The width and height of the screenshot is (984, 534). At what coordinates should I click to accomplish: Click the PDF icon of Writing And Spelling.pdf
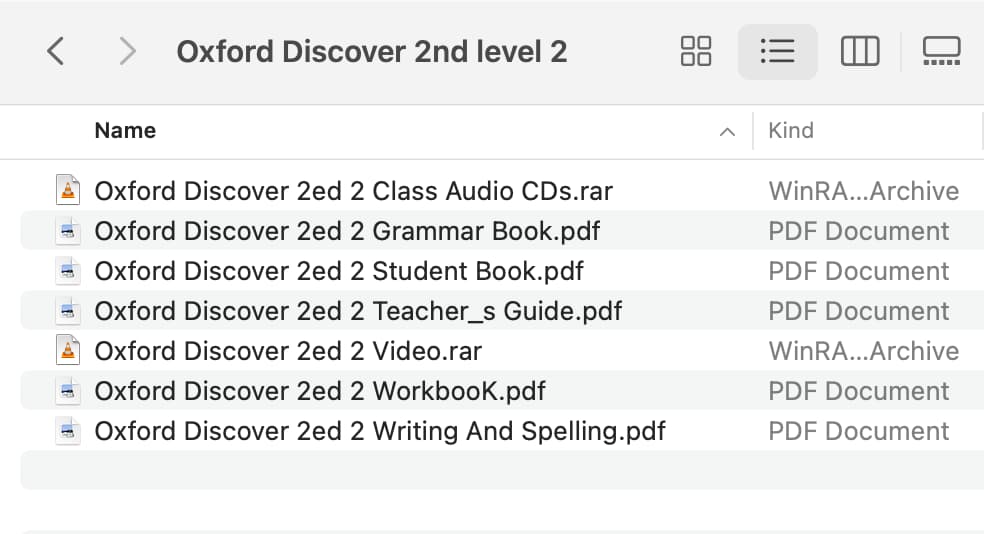[68, 431]
